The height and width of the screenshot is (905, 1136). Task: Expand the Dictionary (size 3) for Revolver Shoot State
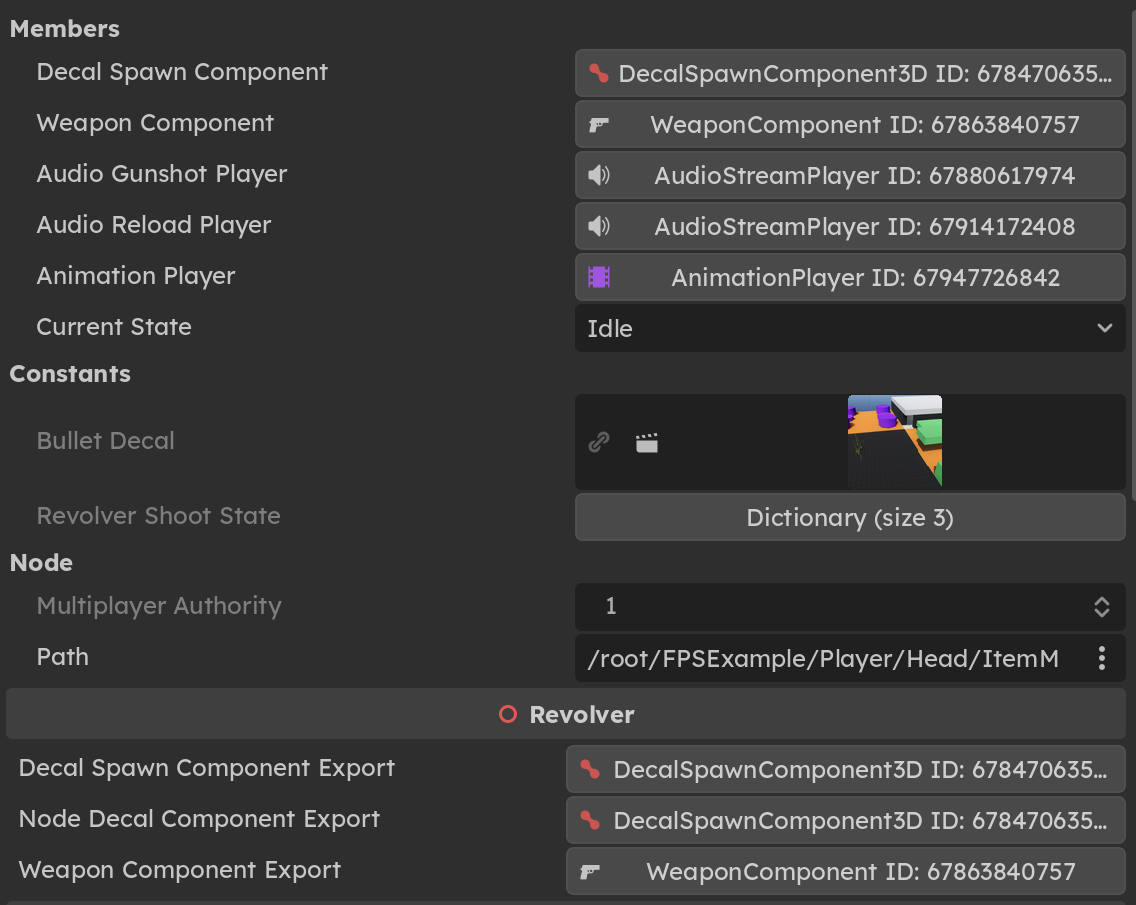tap(849, 517)
